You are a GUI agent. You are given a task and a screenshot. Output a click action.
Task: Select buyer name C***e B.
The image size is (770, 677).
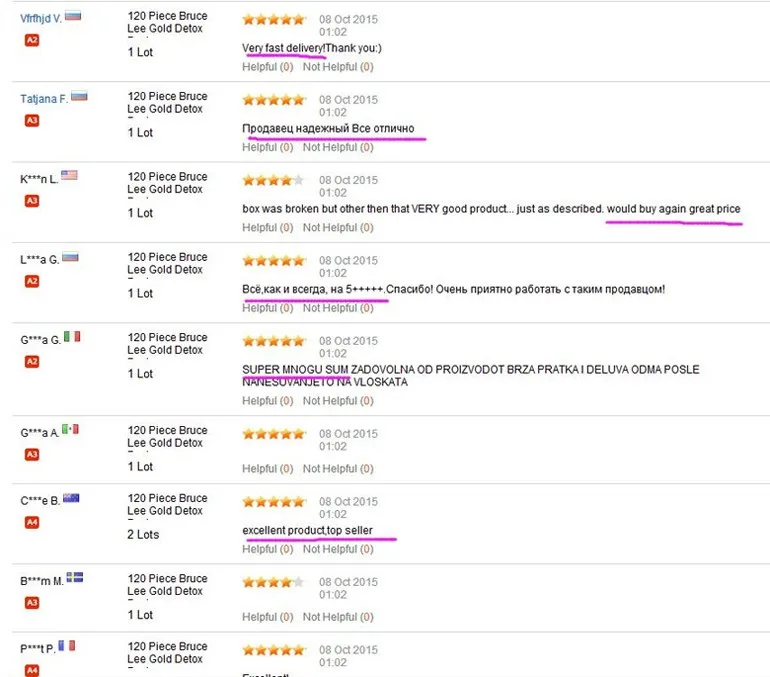[40, 501]
